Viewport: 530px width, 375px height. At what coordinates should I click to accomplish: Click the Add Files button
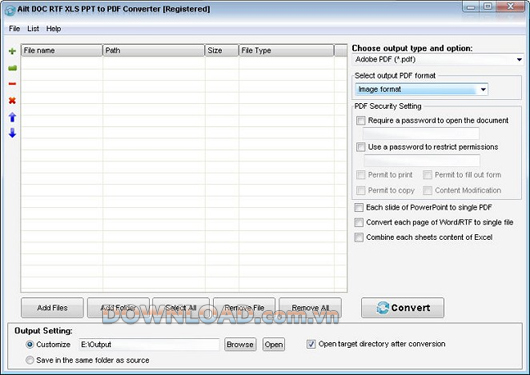[x=52, y=308]
